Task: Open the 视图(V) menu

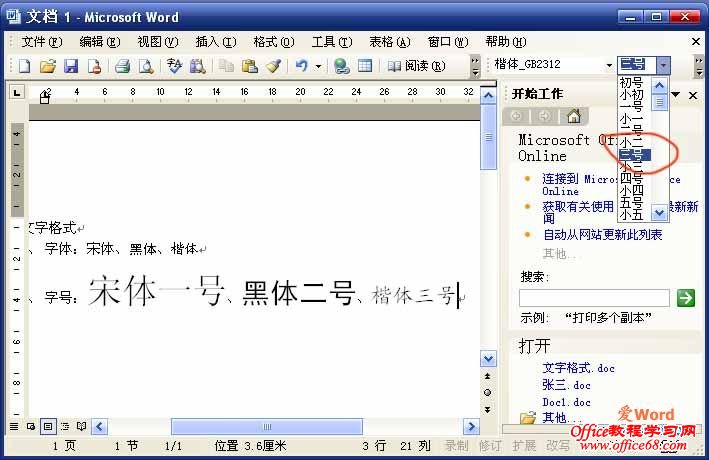Action: pyautogui.click(x=158, y=42)
